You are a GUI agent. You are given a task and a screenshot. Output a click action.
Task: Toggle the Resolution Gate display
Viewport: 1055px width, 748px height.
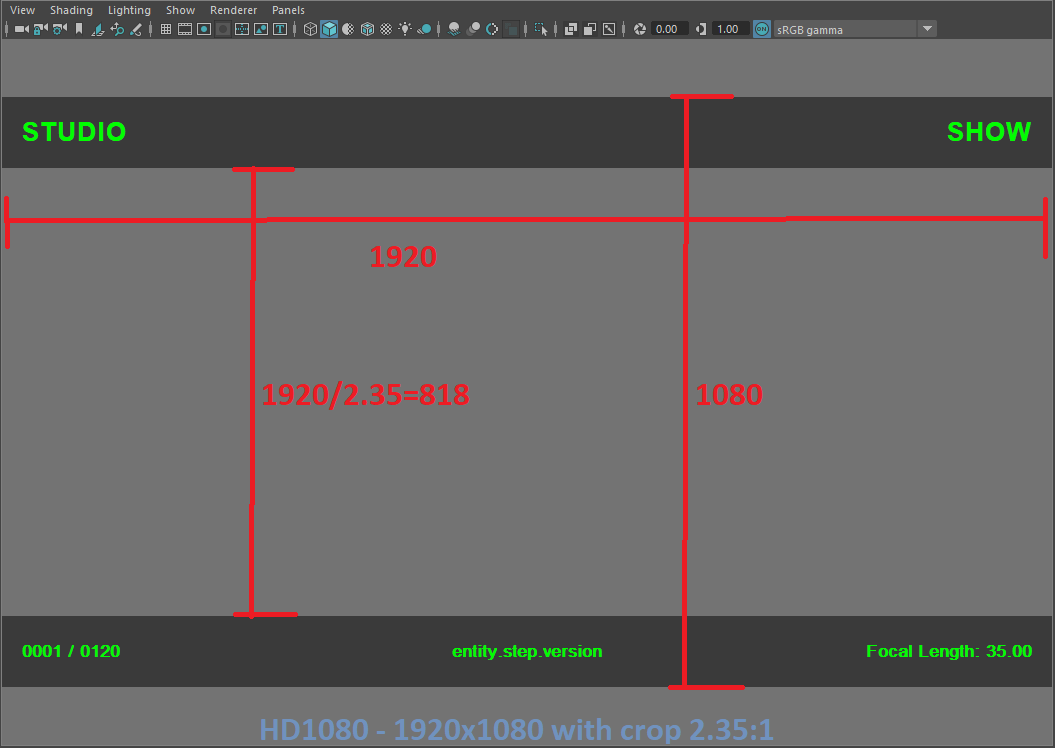pos(203,29)
